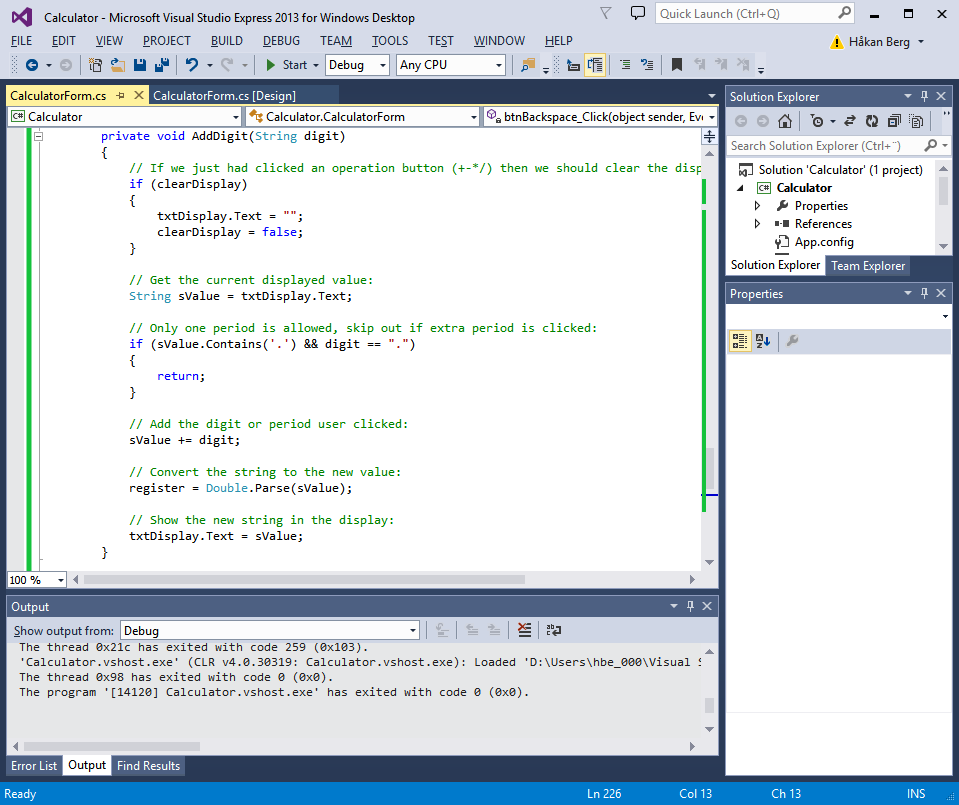Image resolution: width=959 pixels, height=805 pixels.
Task: Collapse the AddDigit method outline box
Action: pyautogui.click(x=39, y=136)
